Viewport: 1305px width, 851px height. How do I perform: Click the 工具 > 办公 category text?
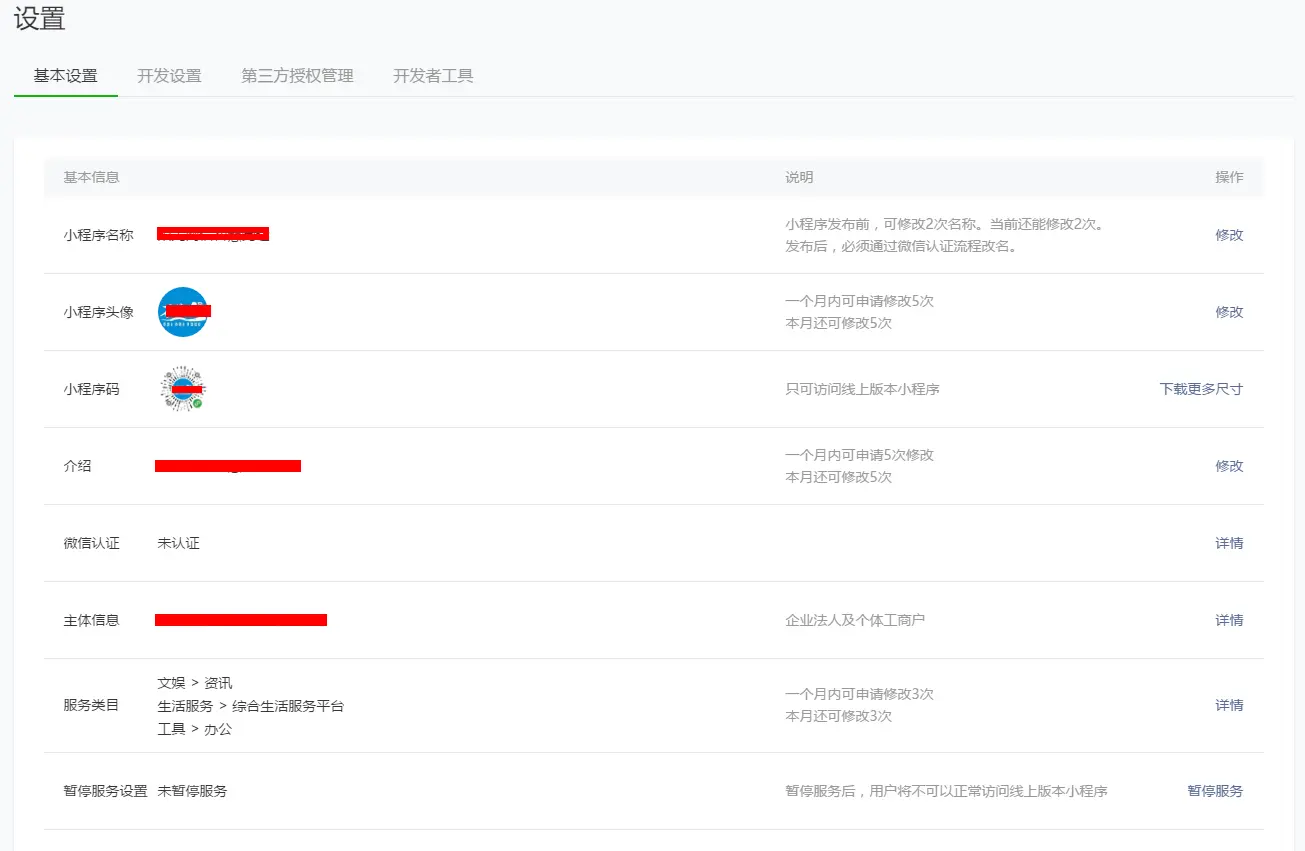coord(195,729)
